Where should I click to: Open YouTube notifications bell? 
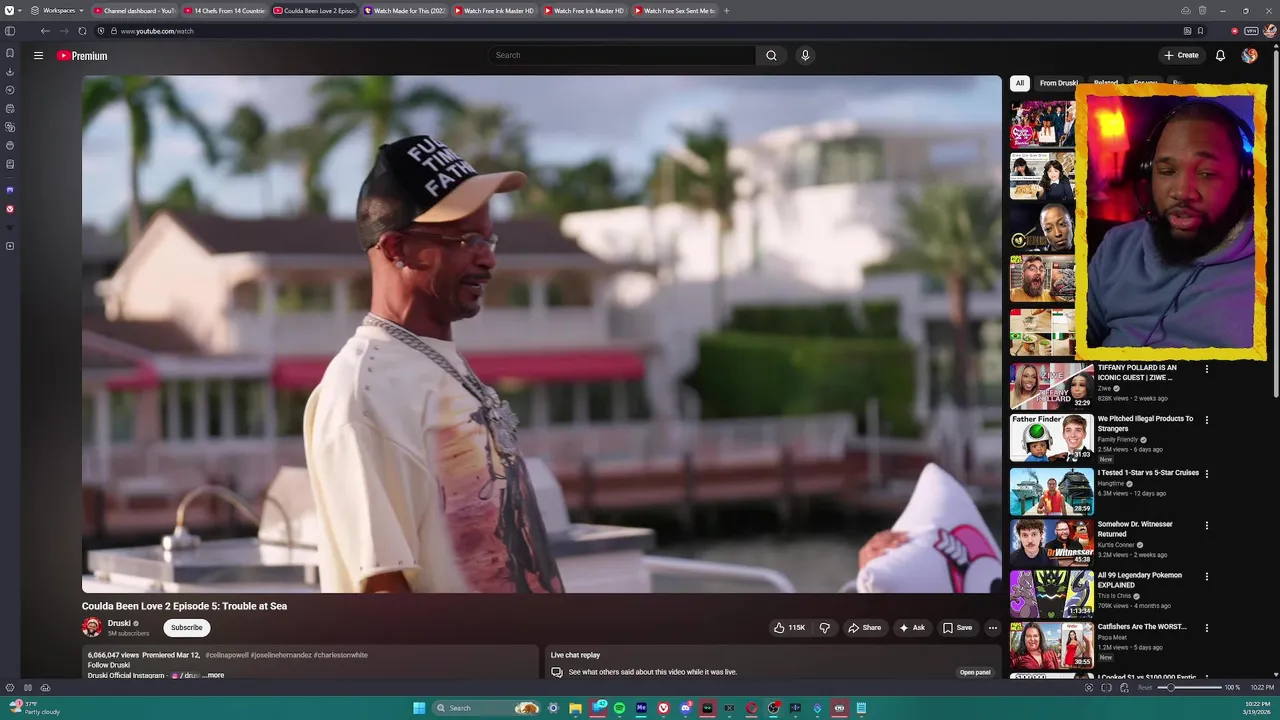[x=1220, y=55]
